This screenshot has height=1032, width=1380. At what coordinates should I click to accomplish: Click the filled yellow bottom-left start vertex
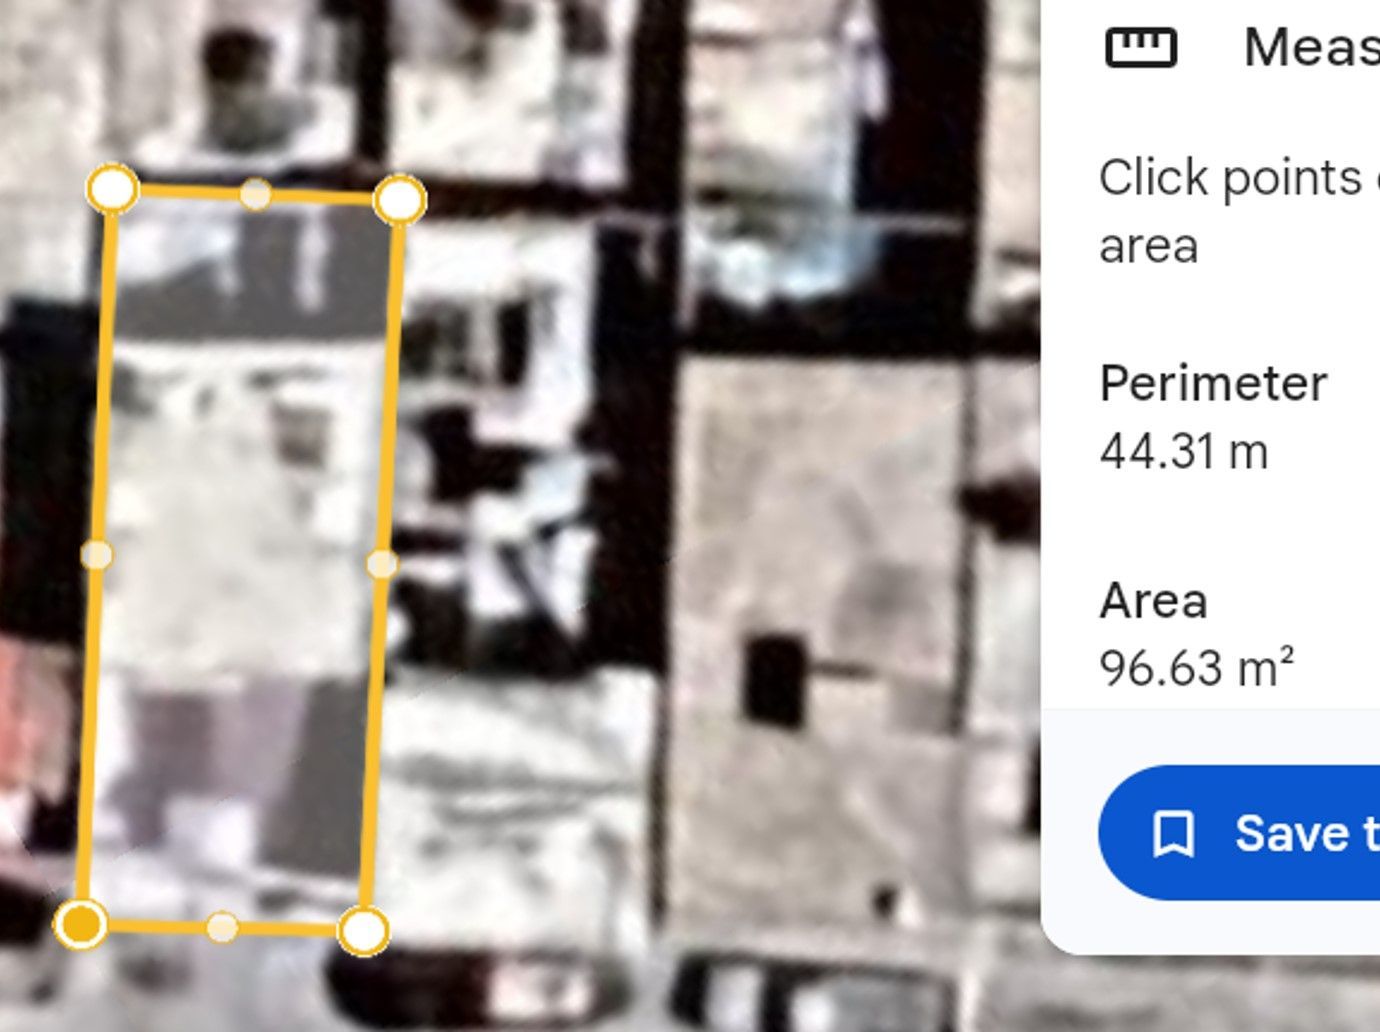pyautogui.click(x=81, y=923)
